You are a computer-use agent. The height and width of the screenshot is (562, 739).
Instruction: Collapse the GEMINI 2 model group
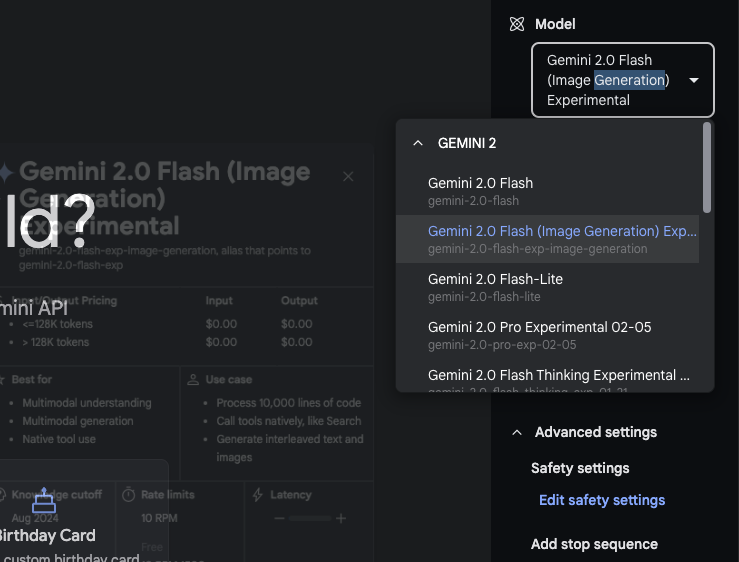(418, 143)
